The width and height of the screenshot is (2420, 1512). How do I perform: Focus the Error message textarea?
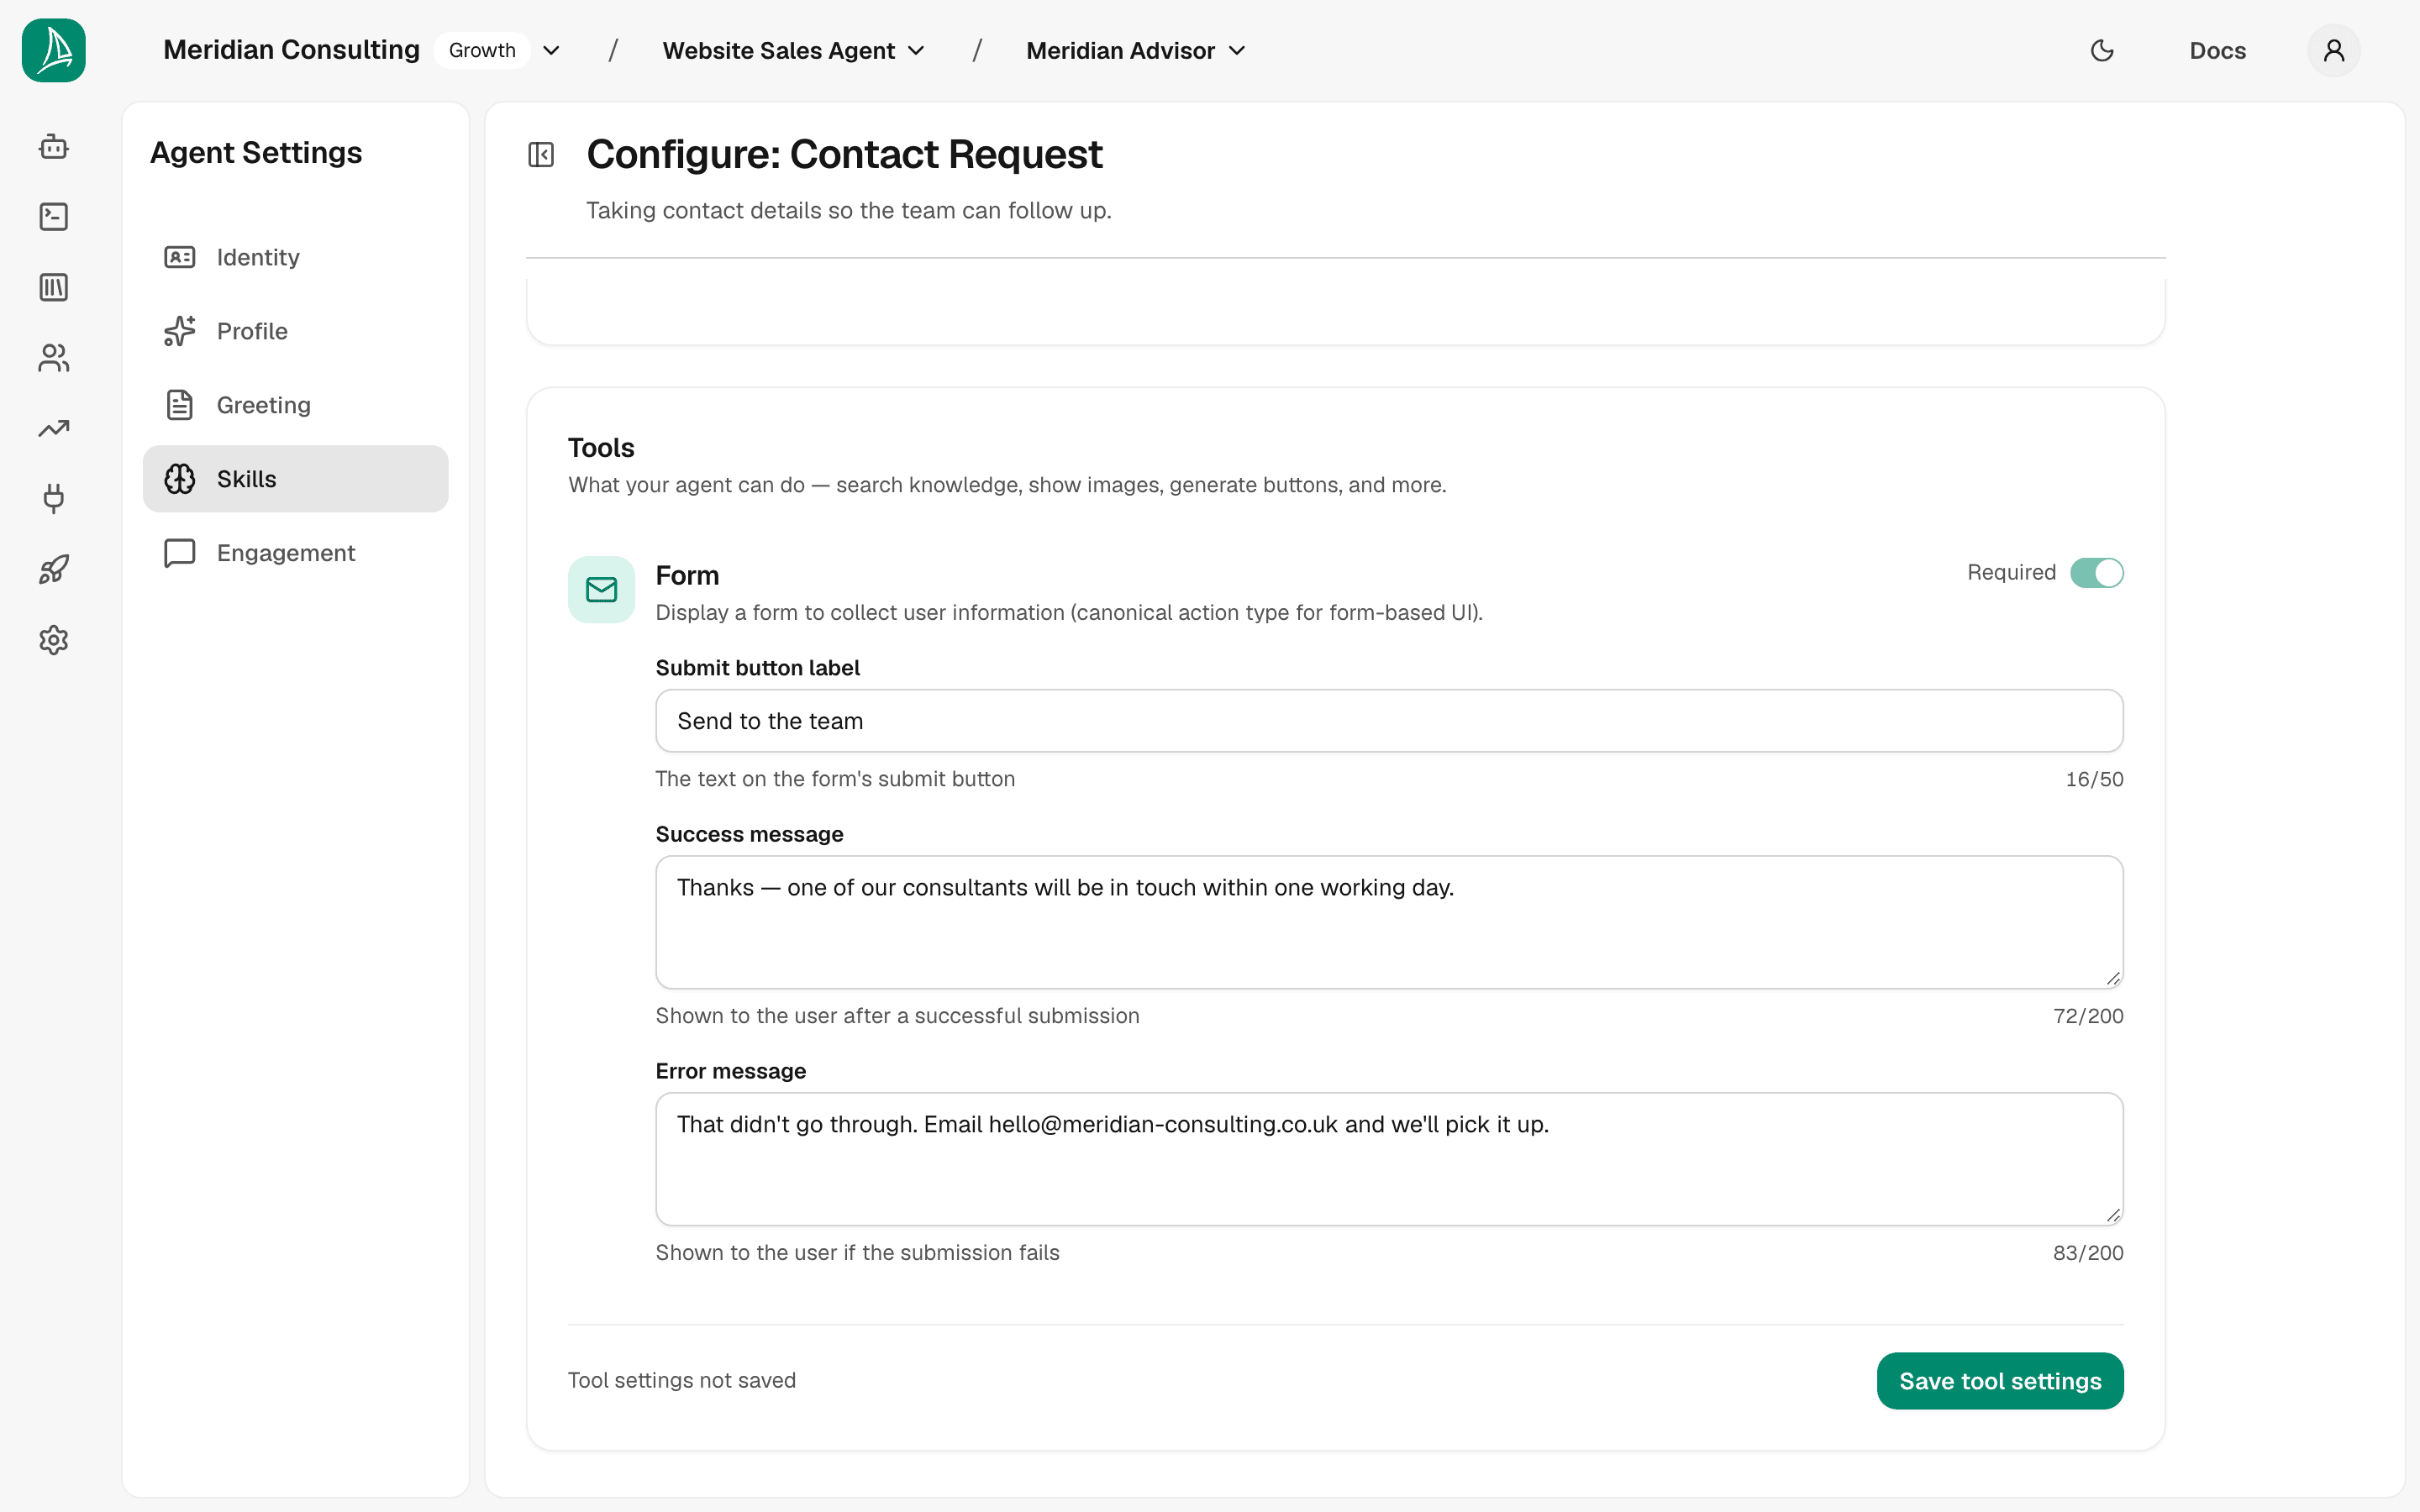click(x=1389, y=1159)
